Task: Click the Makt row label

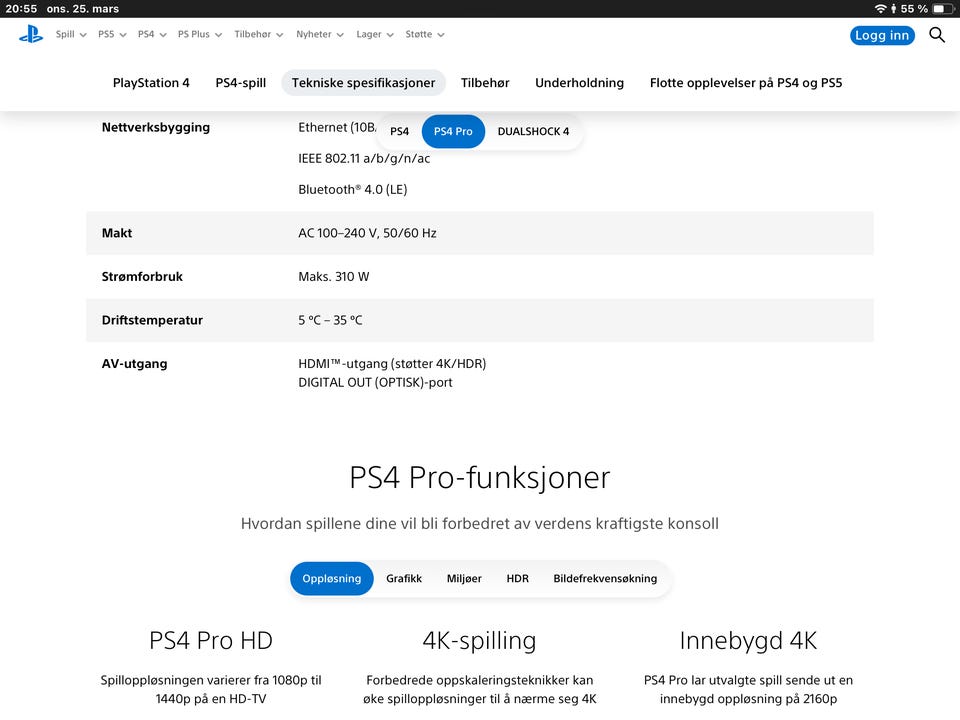Action: click(117, 233)
